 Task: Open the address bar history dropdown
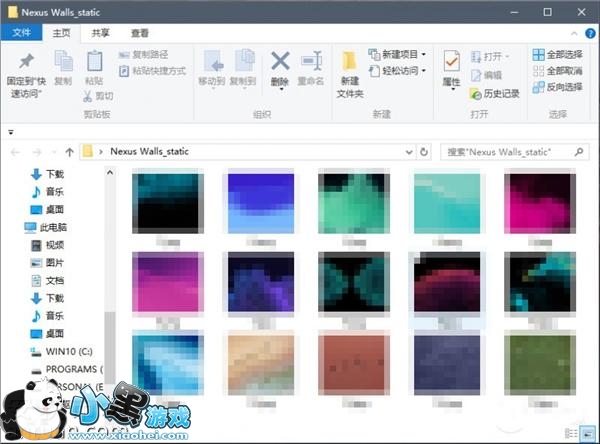point(409,152)
